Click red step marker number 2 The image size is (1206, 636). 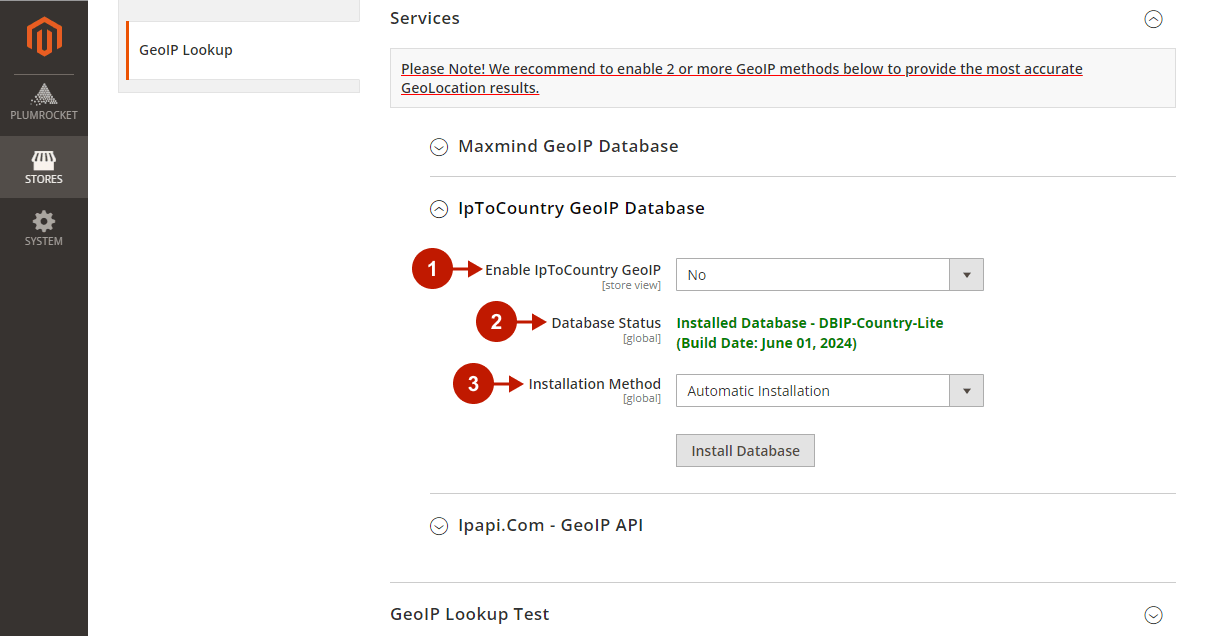tap(496, 322)
